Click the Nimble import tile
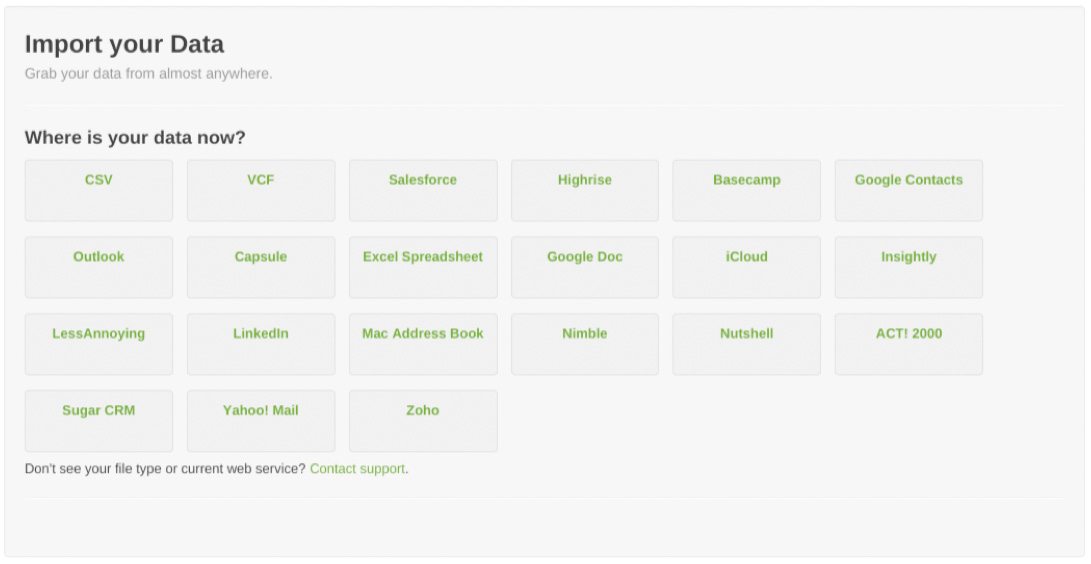This screenshot has width=1091, height=564. click(585, 344)
